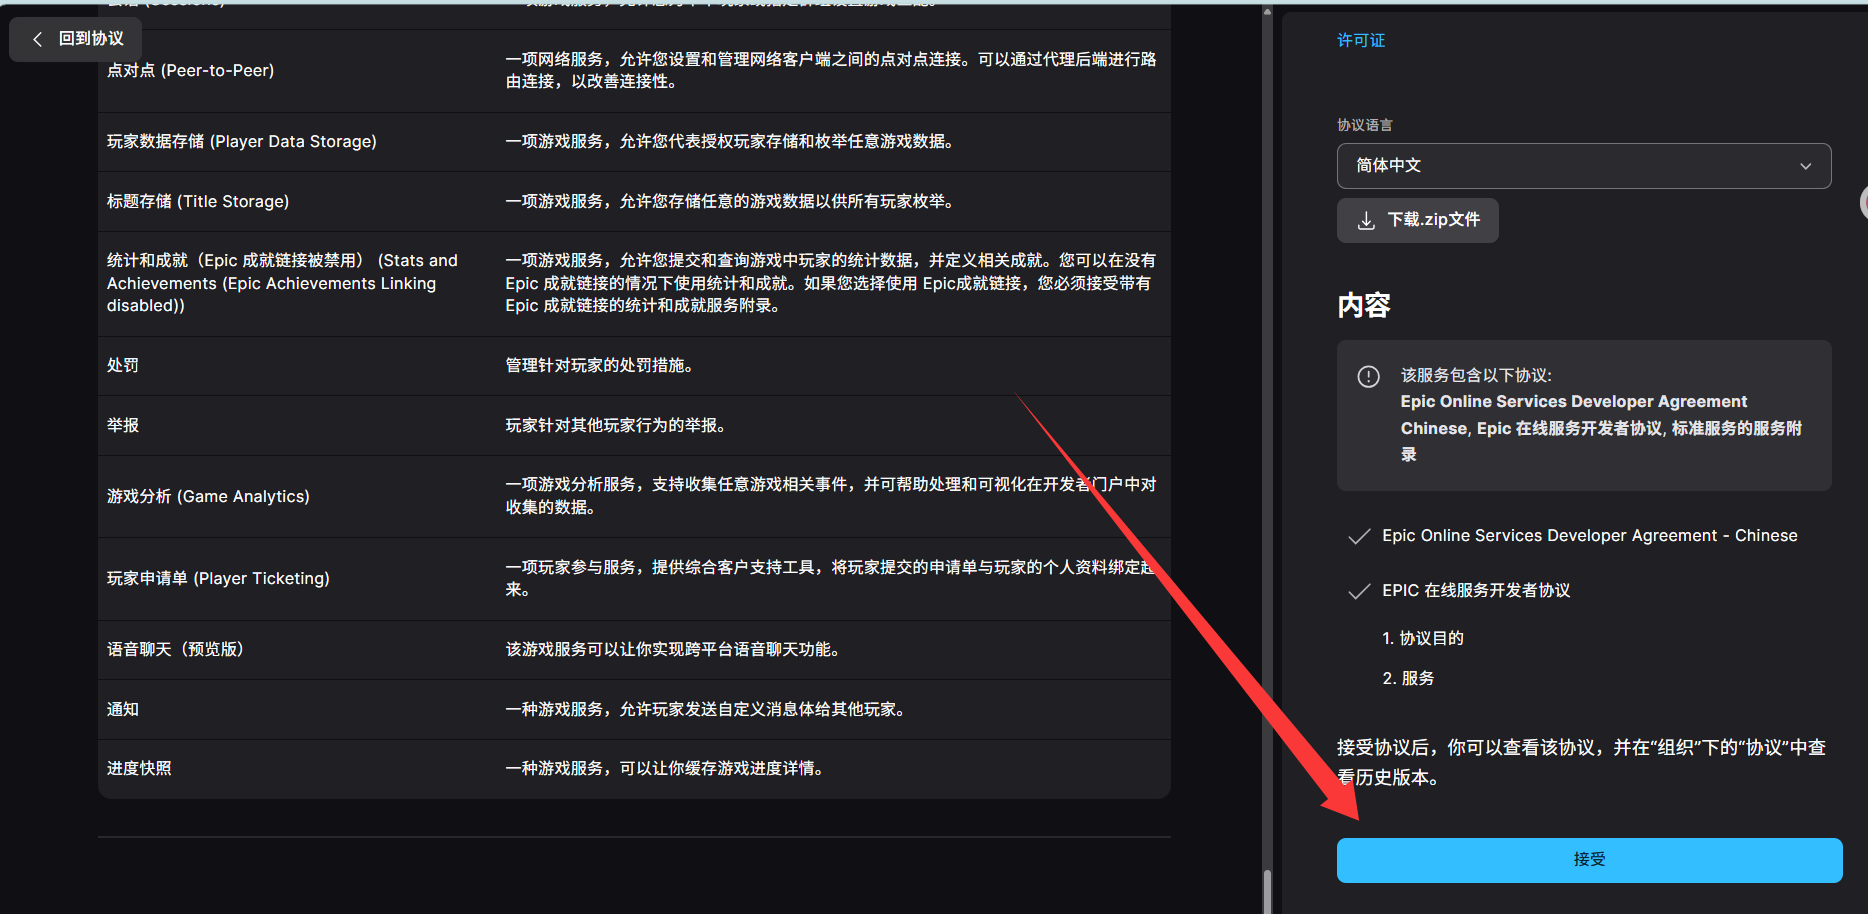The image size is (1868, 914).
Task: Click checkmark beside Epic Online Services Developer Agreement
Action: coord(1359,537)
